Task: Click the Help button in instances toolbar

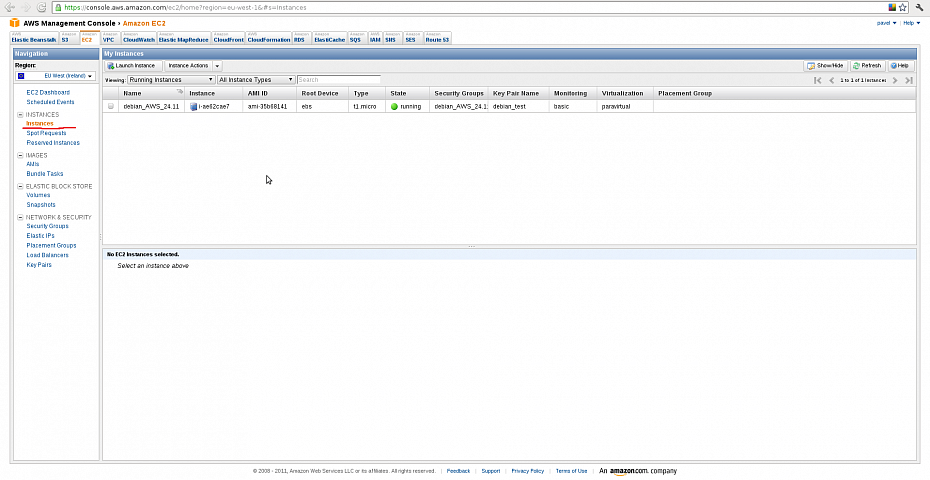Action: pyautogui.click(x=899, y=66)
